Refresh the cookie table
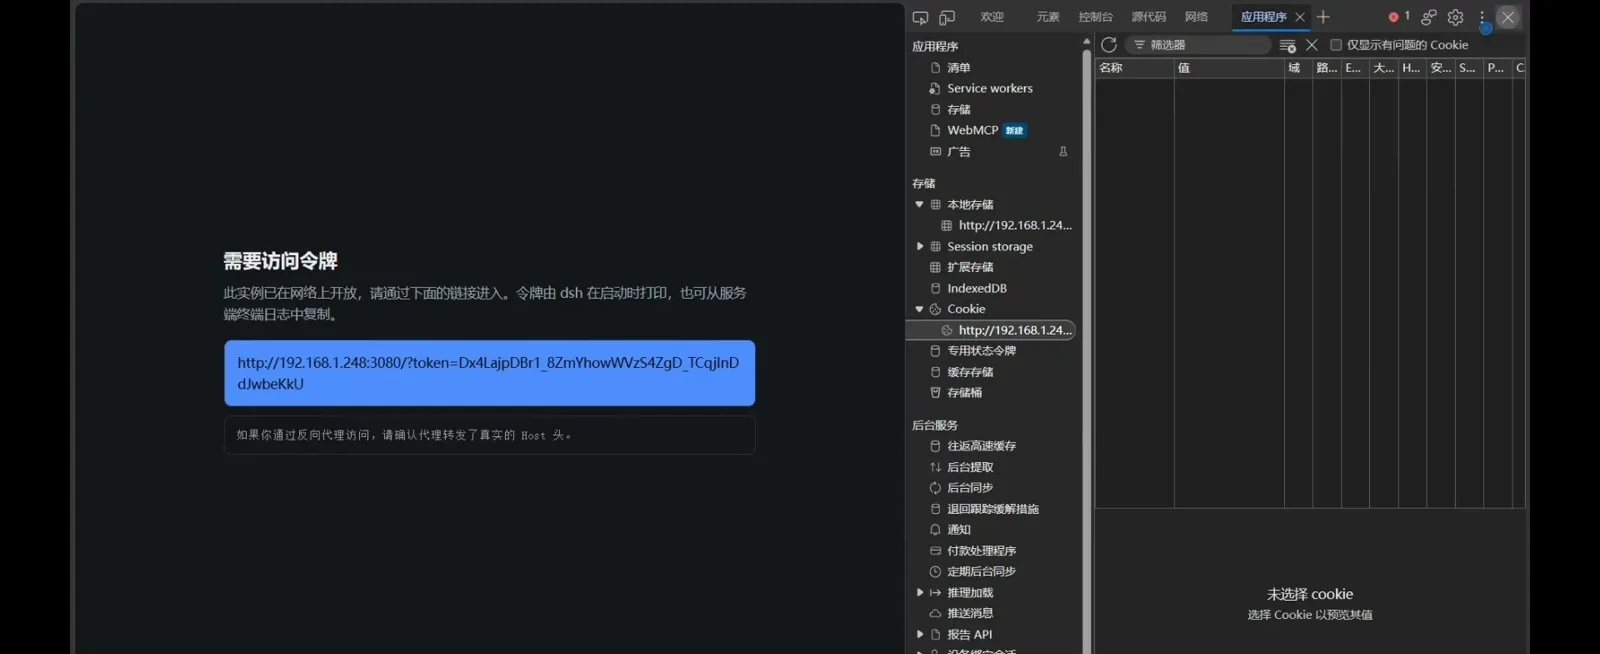Image resolution: width=1600 pixels, height=654 pixels. [1109, 45]
